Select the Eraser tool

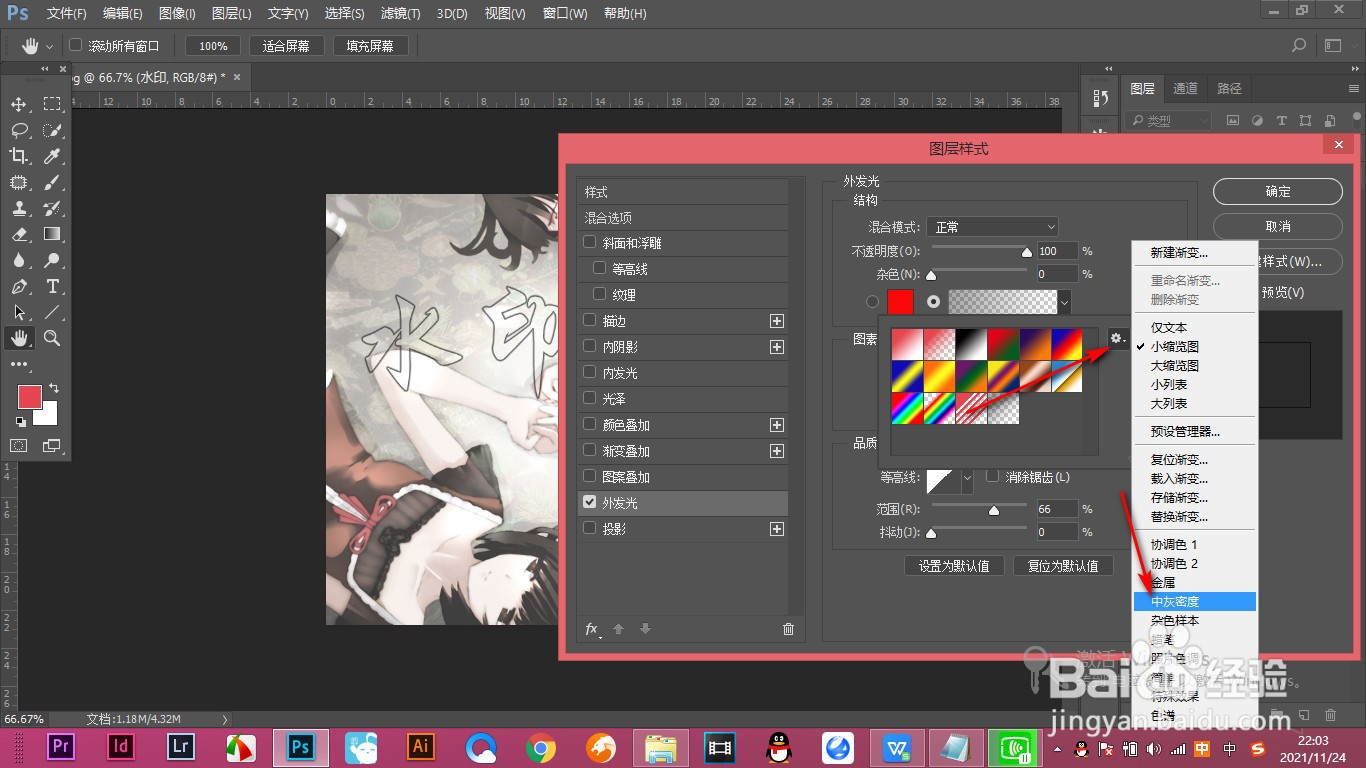[x=19, y=234]
